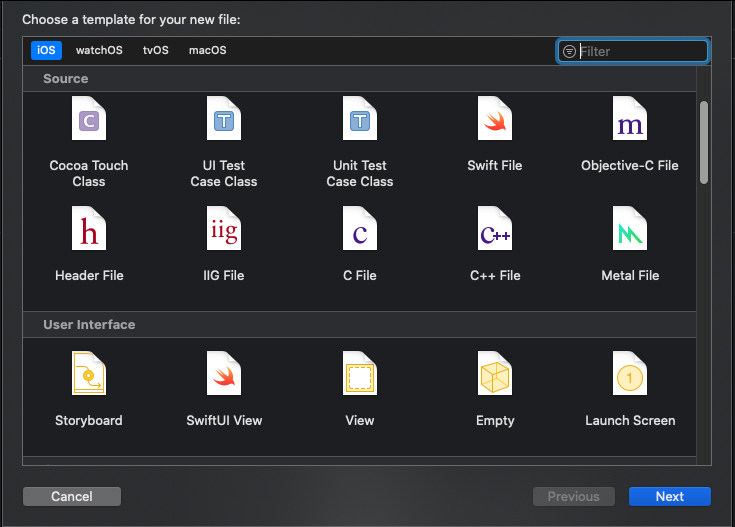
Task: Select the Swift File template icon
Action: pyautogui.click(x=495, y=118)
